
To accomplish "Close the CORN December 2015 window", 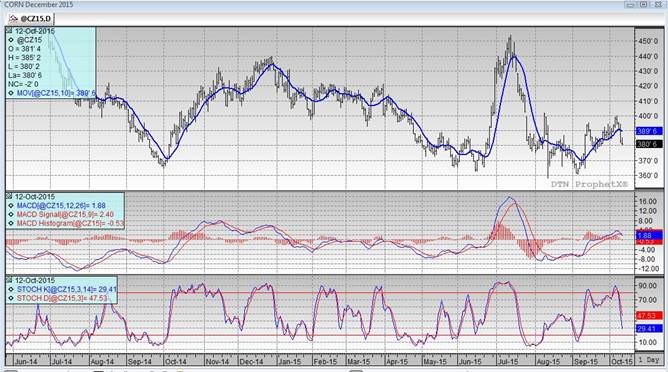I will 658,5.
